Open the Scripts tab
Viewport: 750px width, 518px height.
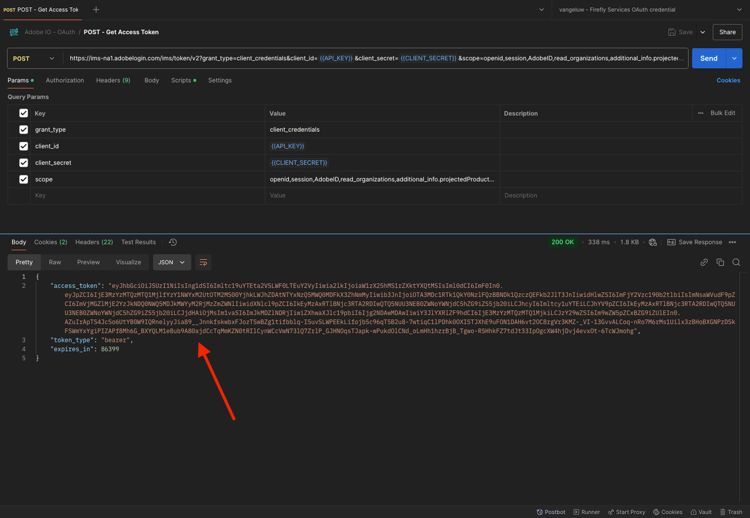(x=184, y=80)
